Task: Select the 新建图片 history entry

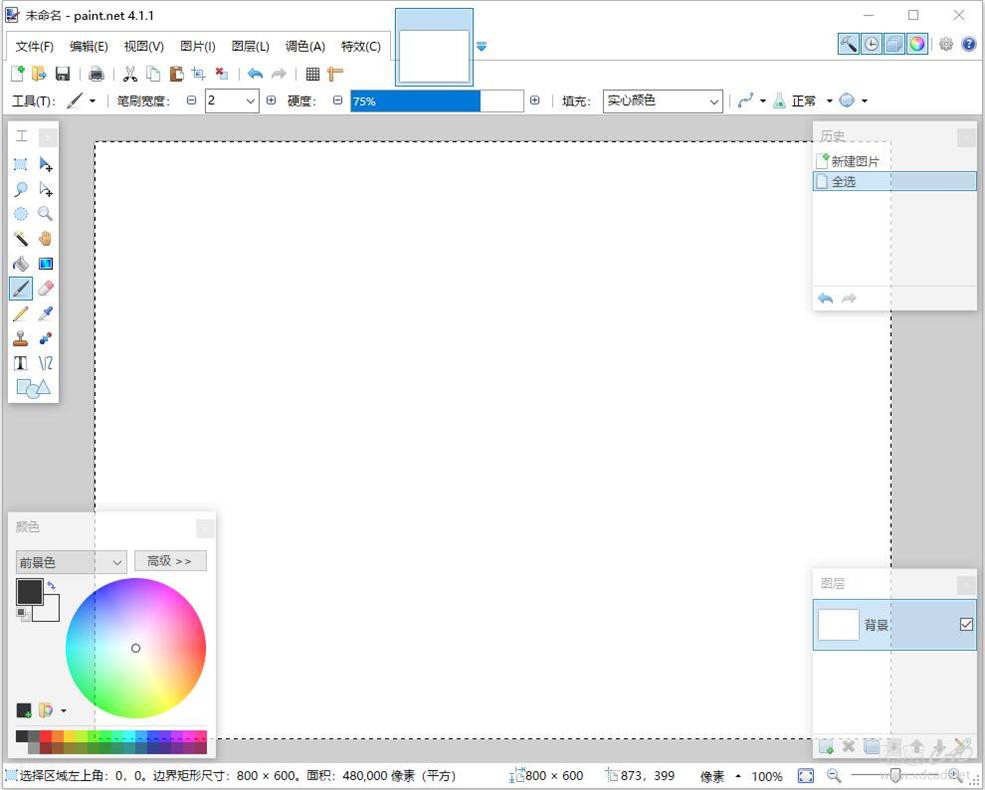Action: point(895,161)
